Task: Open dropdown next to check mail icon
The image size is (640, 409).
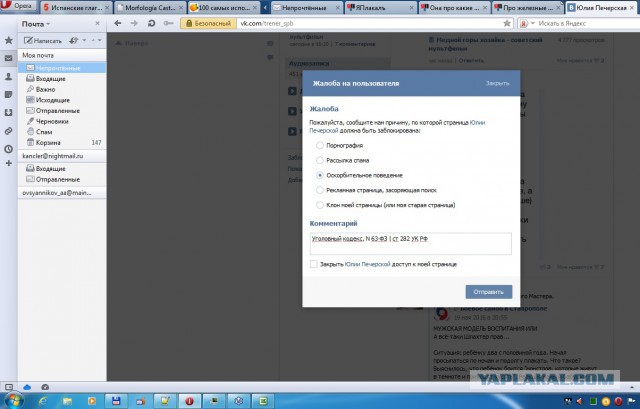Action: pos(84,40)
